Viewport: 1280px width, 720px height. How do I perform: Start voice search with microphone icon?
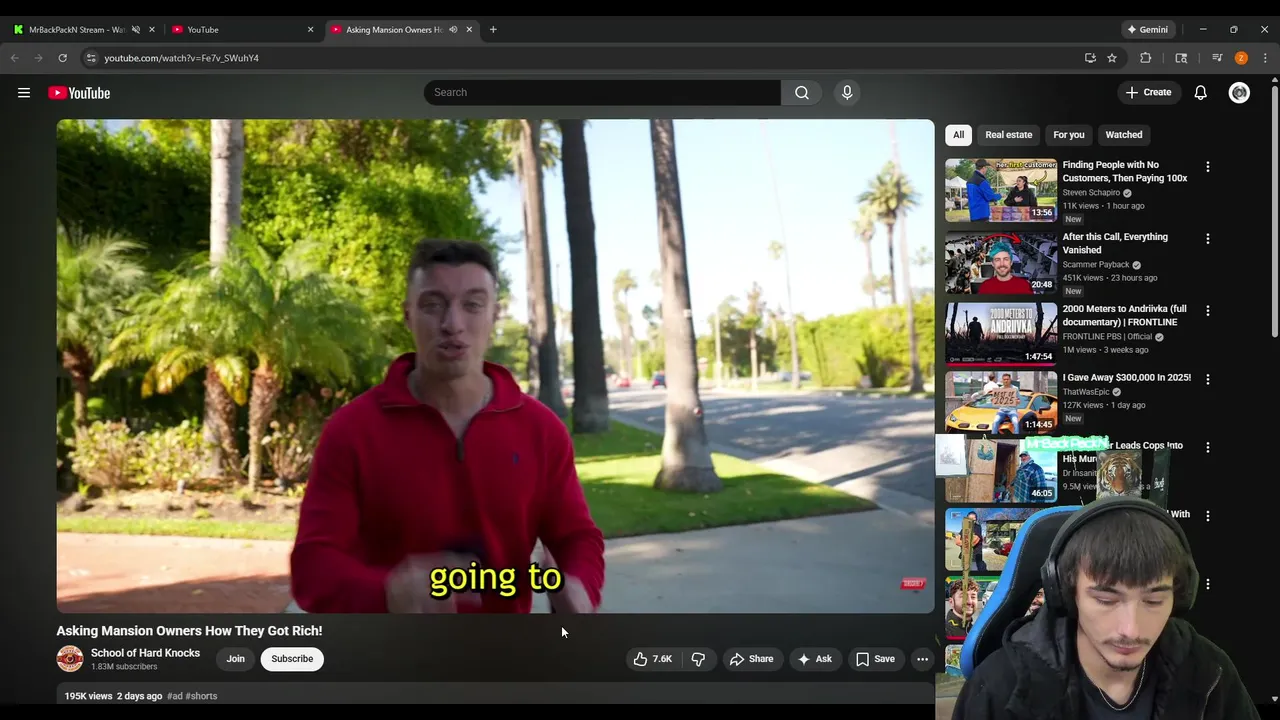point(847,92)
